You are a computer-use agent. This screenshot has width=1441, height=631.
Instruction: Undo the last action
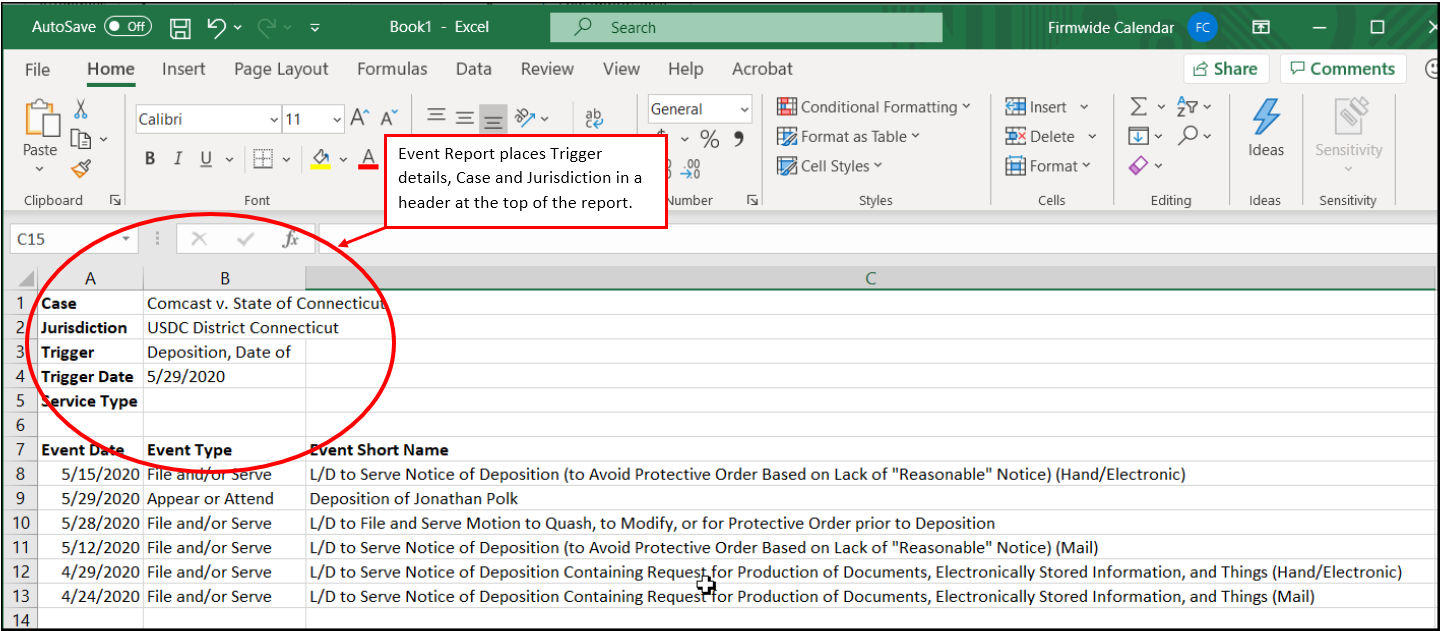tap(216, 28)
